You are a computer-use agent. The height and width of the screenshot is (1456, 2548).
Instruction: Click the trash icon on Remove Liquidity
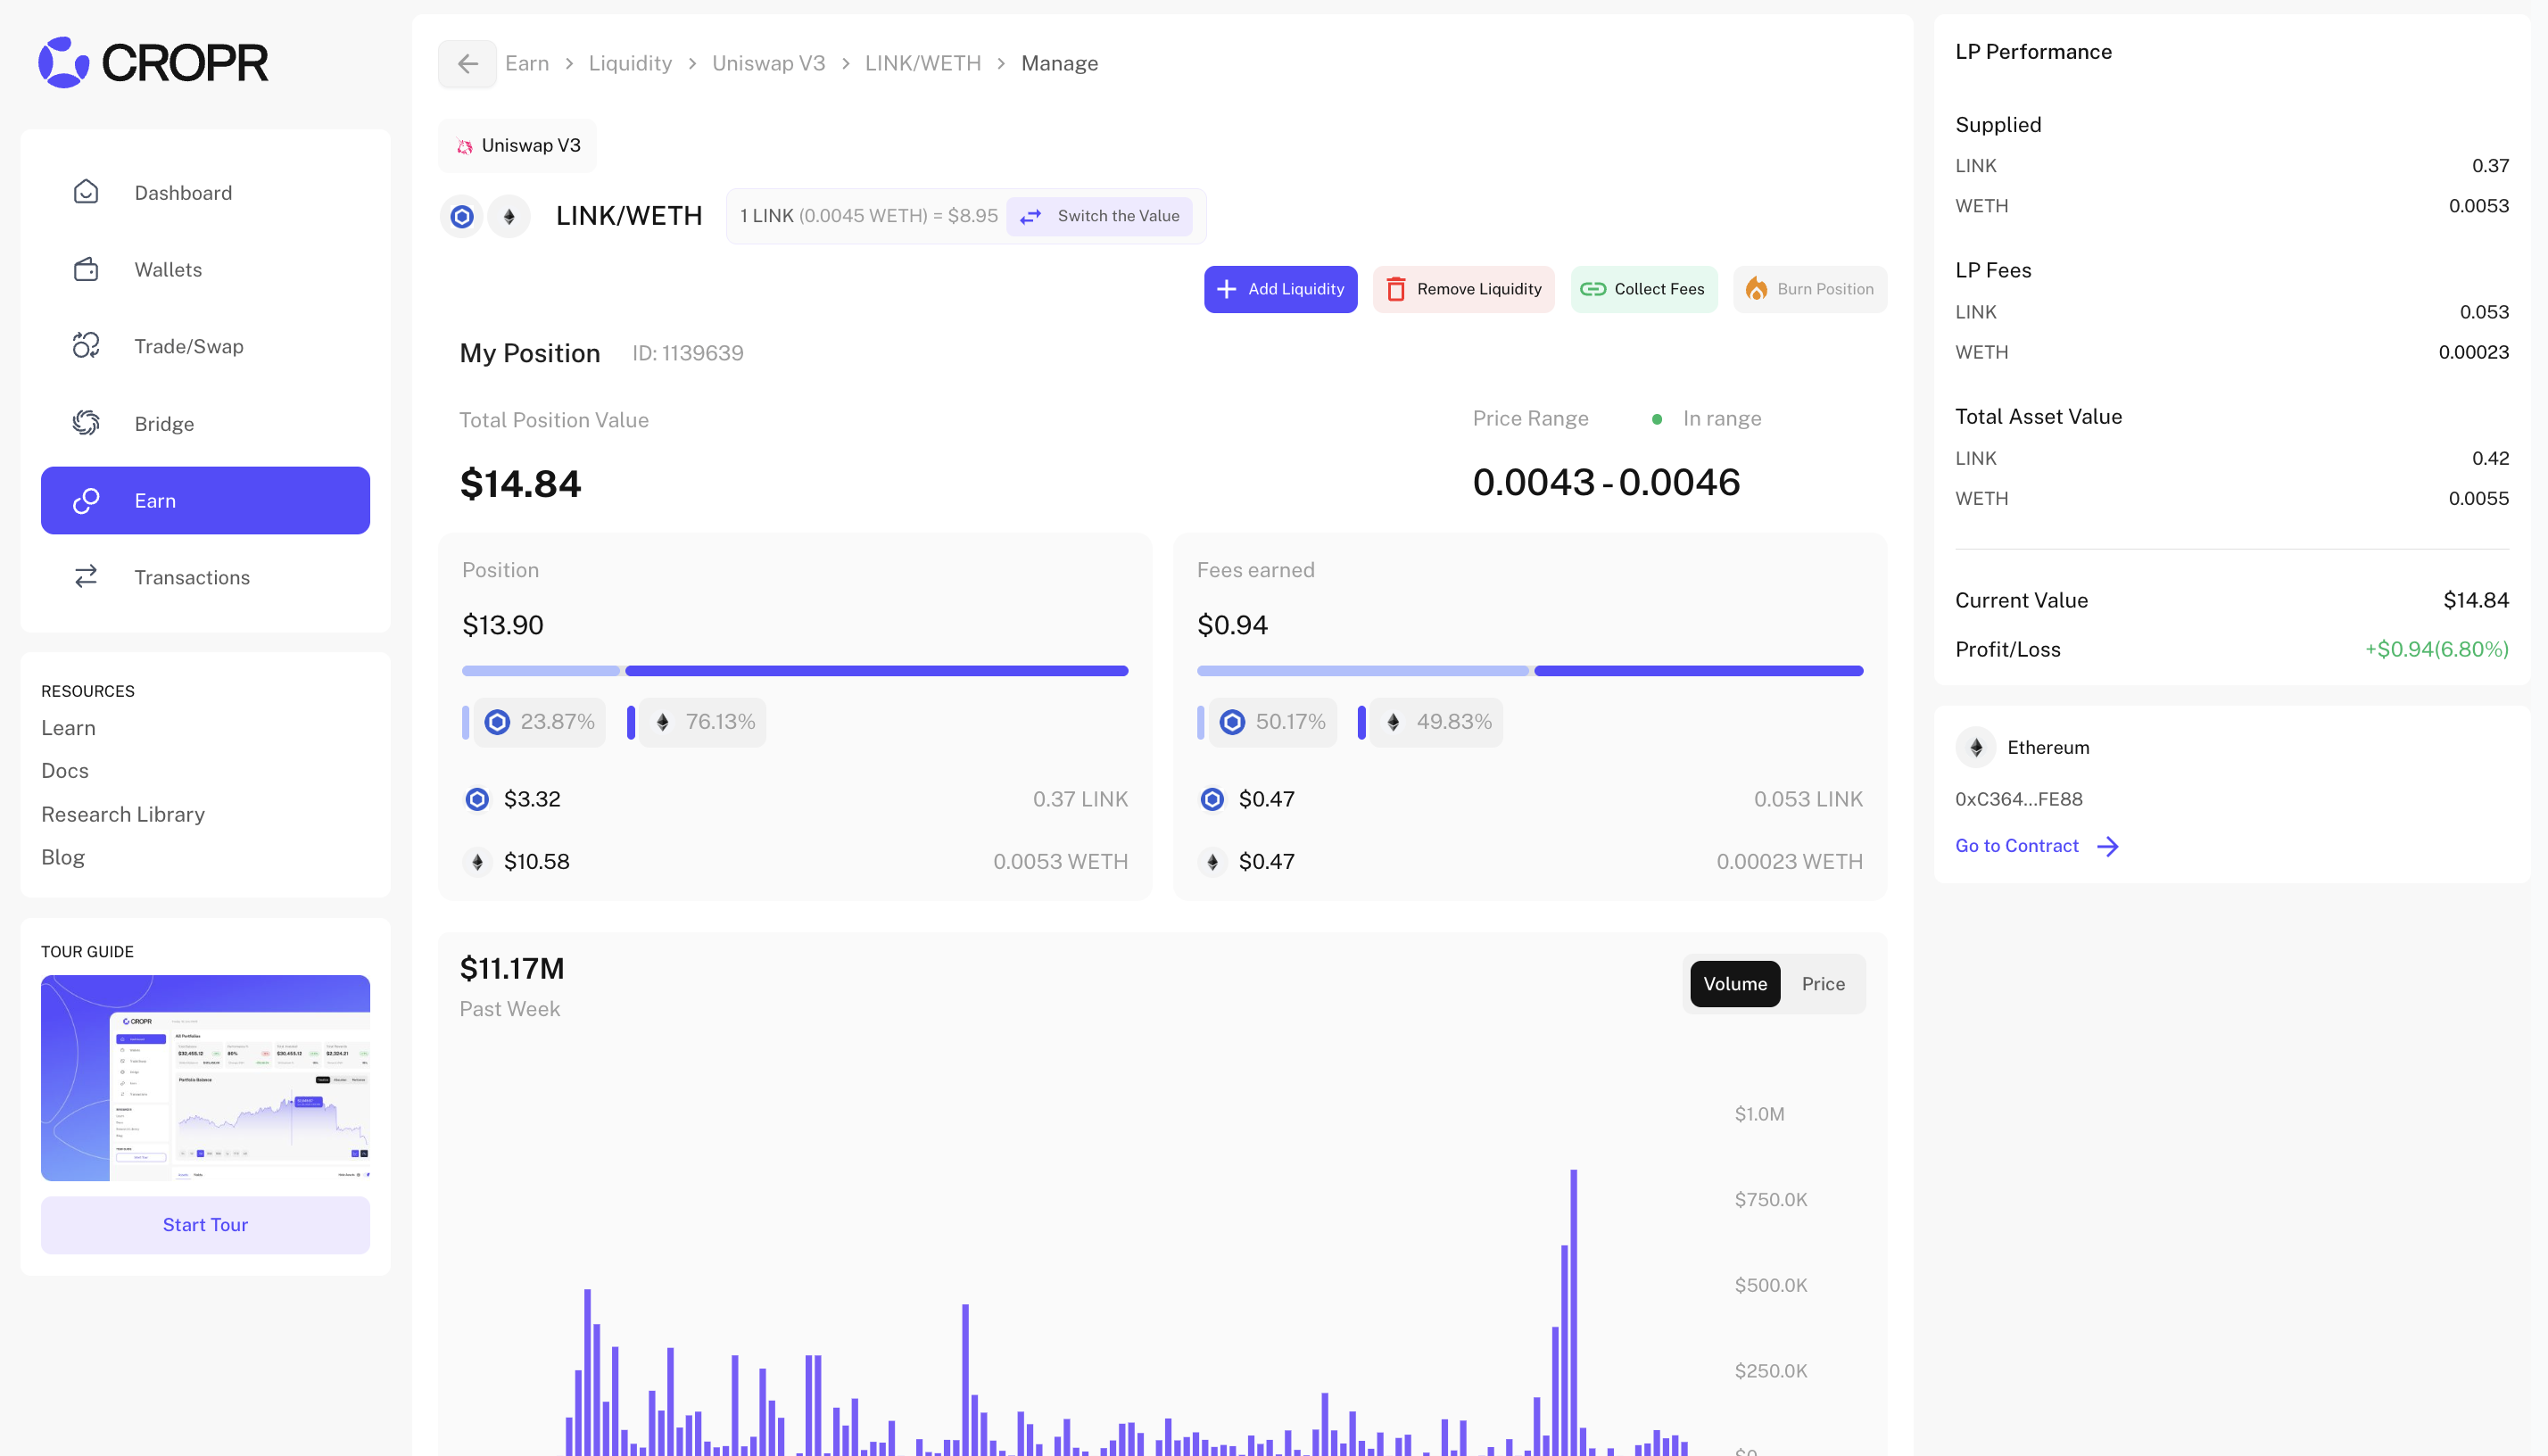(1396, 289)
